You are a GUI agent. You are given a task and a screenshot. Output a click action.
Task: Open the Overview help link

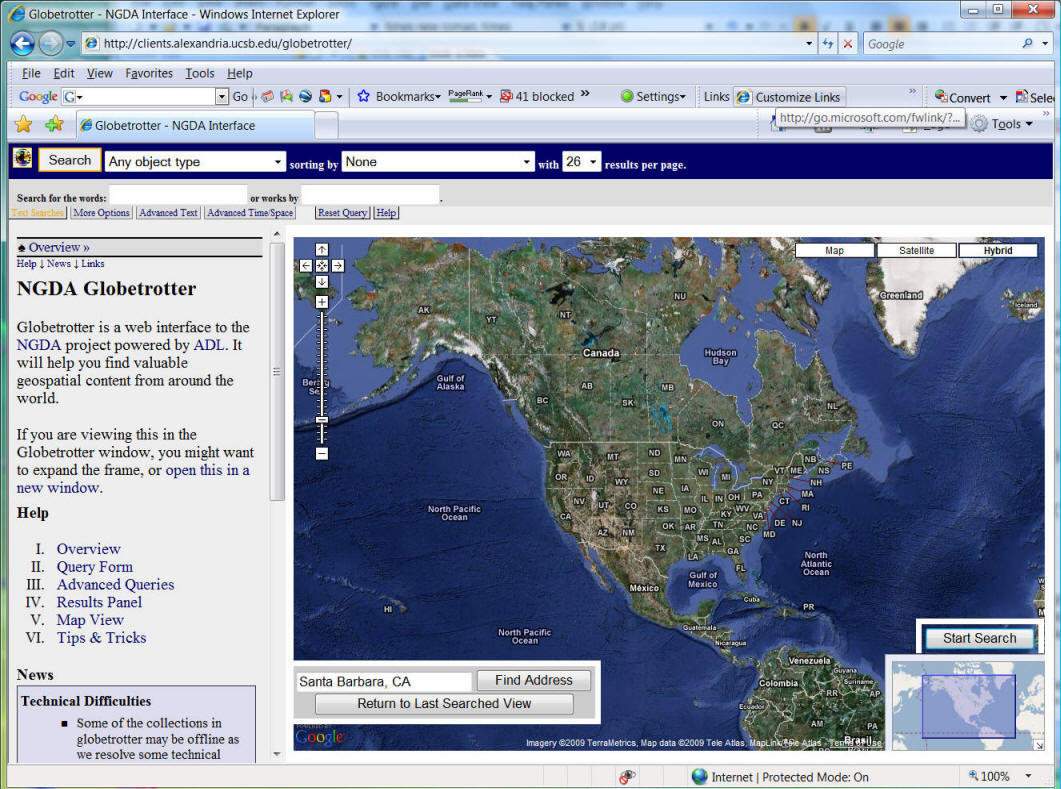(89, 549)
